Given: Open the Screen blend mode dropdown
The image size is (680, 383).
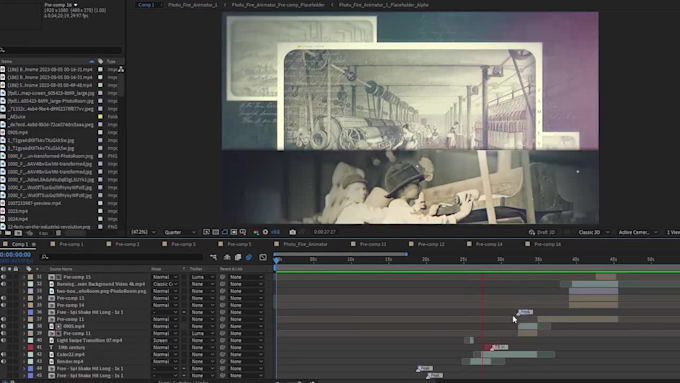Looking at the screenshot, I should [x=165, y=340].
